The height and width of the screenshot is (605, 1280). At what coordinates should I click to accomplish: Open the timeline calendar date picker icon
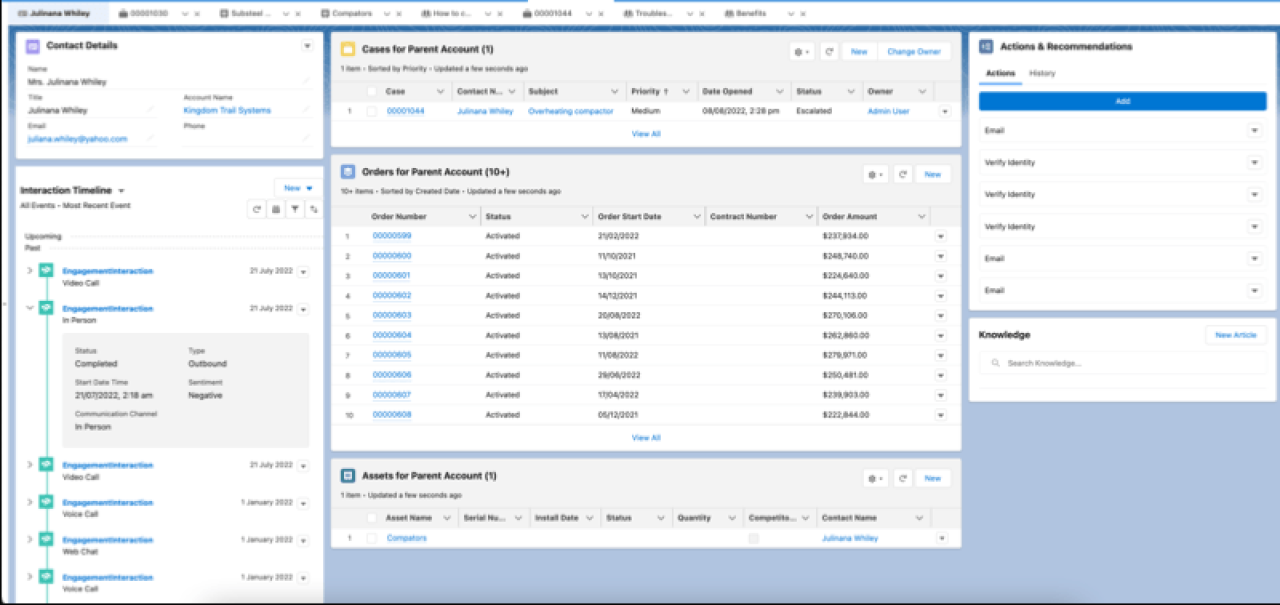click(x=276, y=209)
